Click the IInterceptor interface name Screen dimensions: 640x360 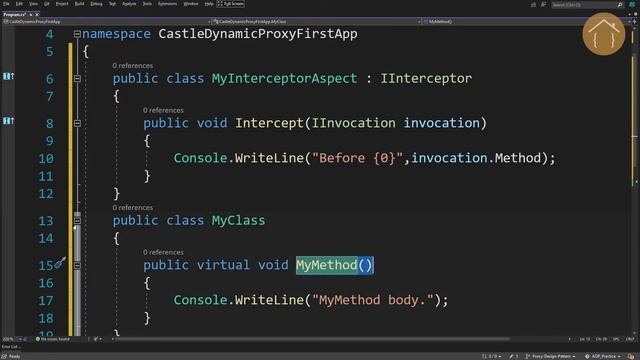pyautogui.click(x=426, y=78)
